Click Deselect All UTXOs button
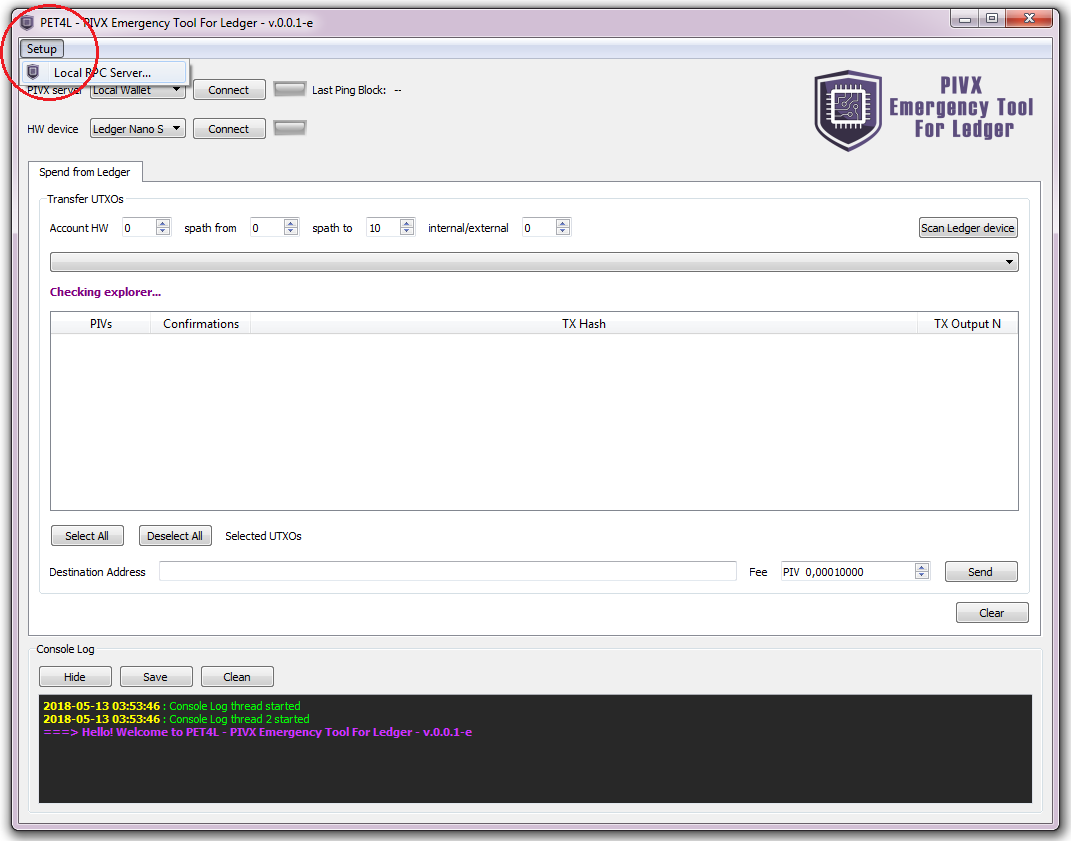 [175, 536]
